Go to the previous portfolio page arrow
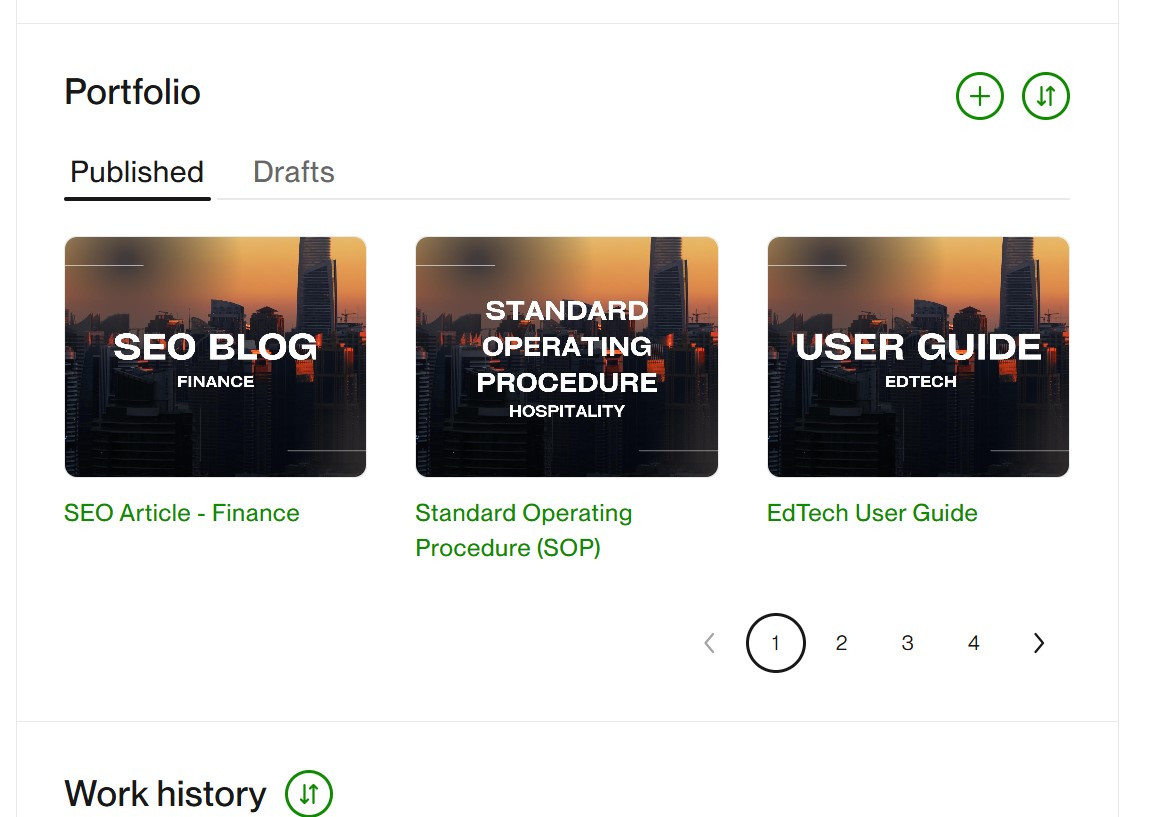 tap(709, 643)
